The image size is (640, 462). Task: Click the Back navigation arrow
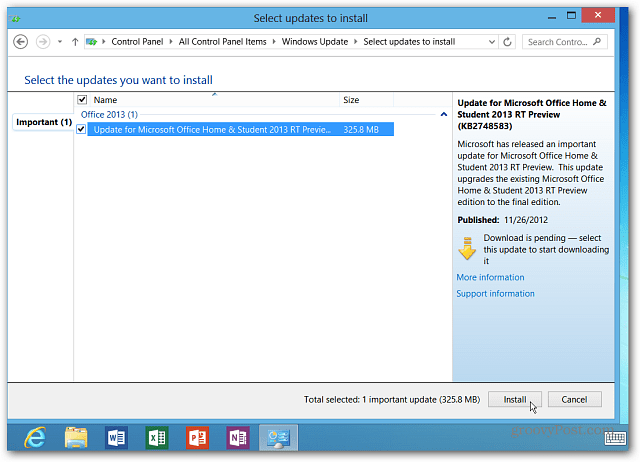[x=20, y=42]
